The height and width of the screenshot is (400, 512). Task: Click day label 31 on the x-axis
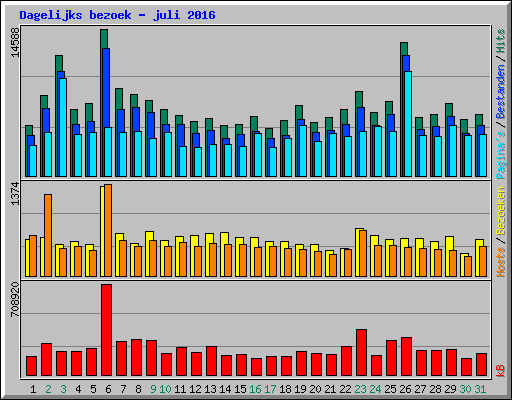pyautogui.click(x=480, y=389)
